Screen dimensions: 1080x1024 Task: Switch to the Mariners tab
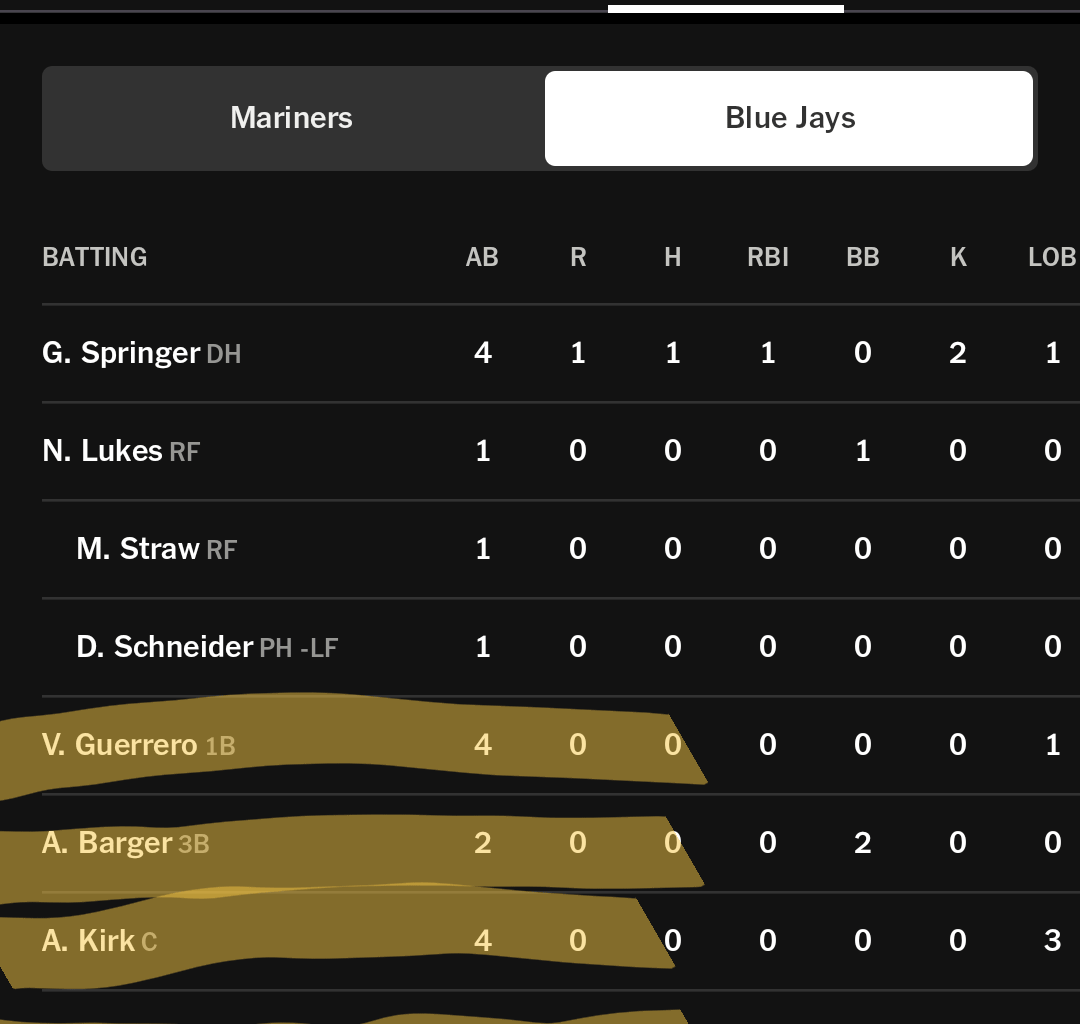coord(290,117)
